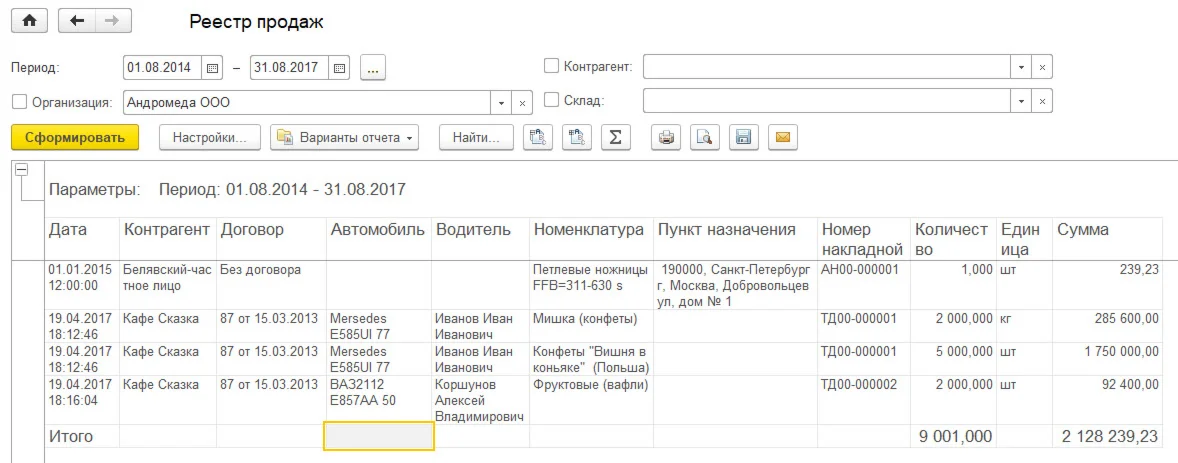
Task: Select cell Конфеты "Вишня в коньяке" (Польша)
Action: click(x=591, y=359)
